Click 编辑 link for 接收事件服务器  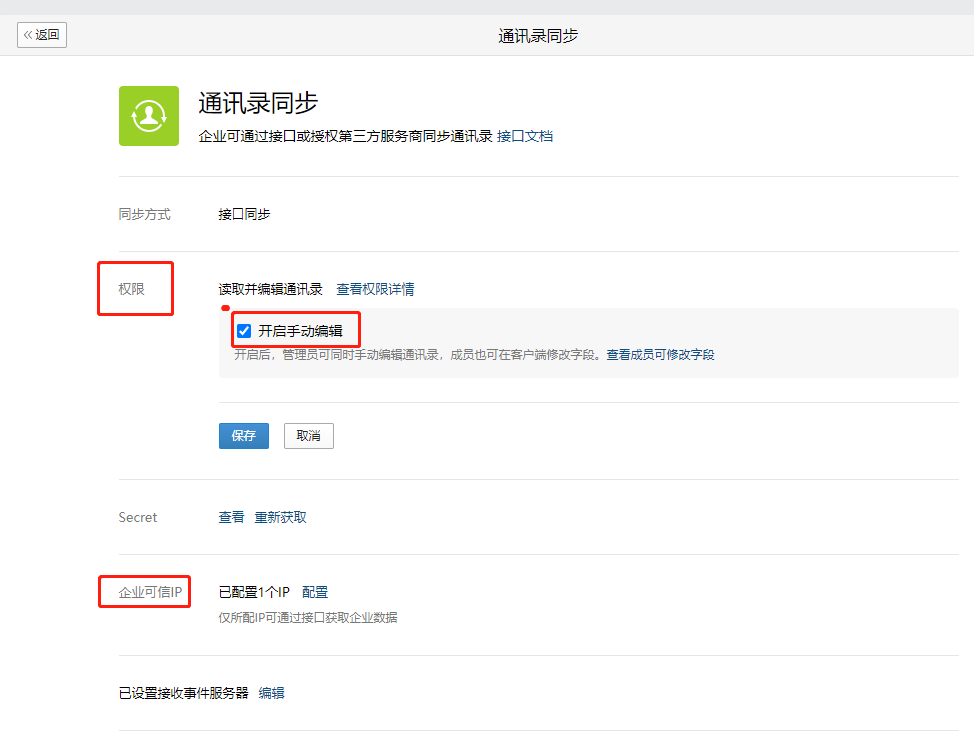click(271, 693)
